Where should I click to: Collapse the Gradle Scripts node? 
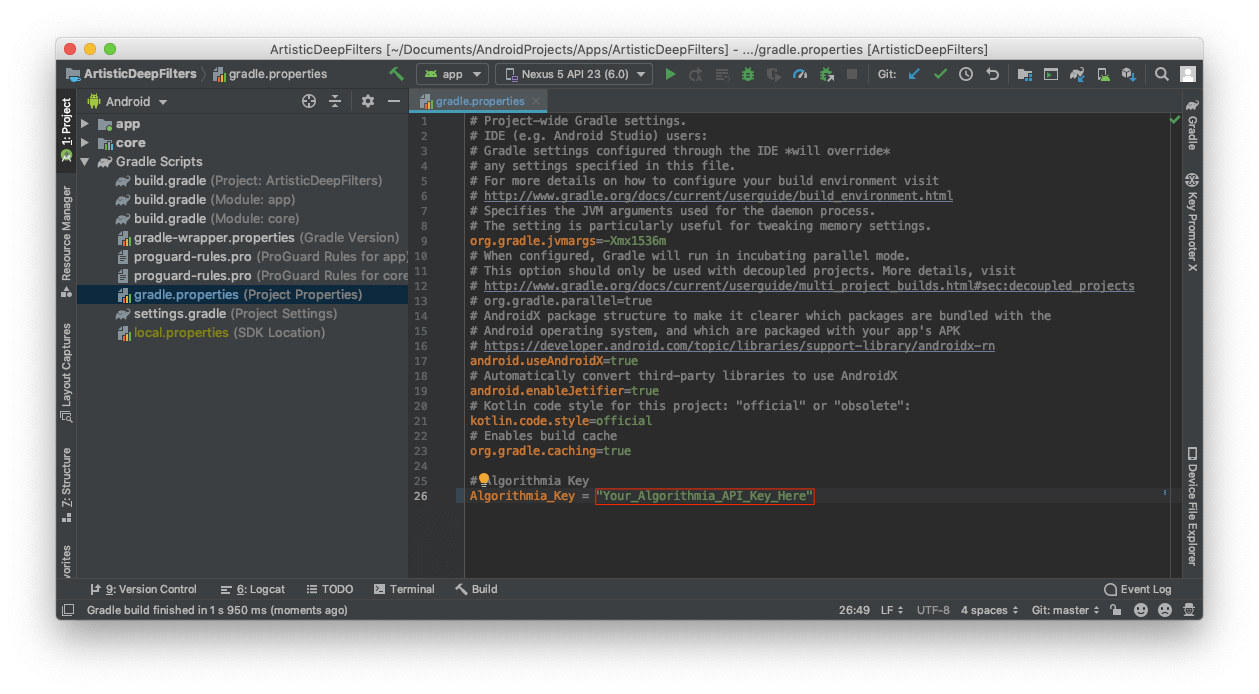[85, 162]
